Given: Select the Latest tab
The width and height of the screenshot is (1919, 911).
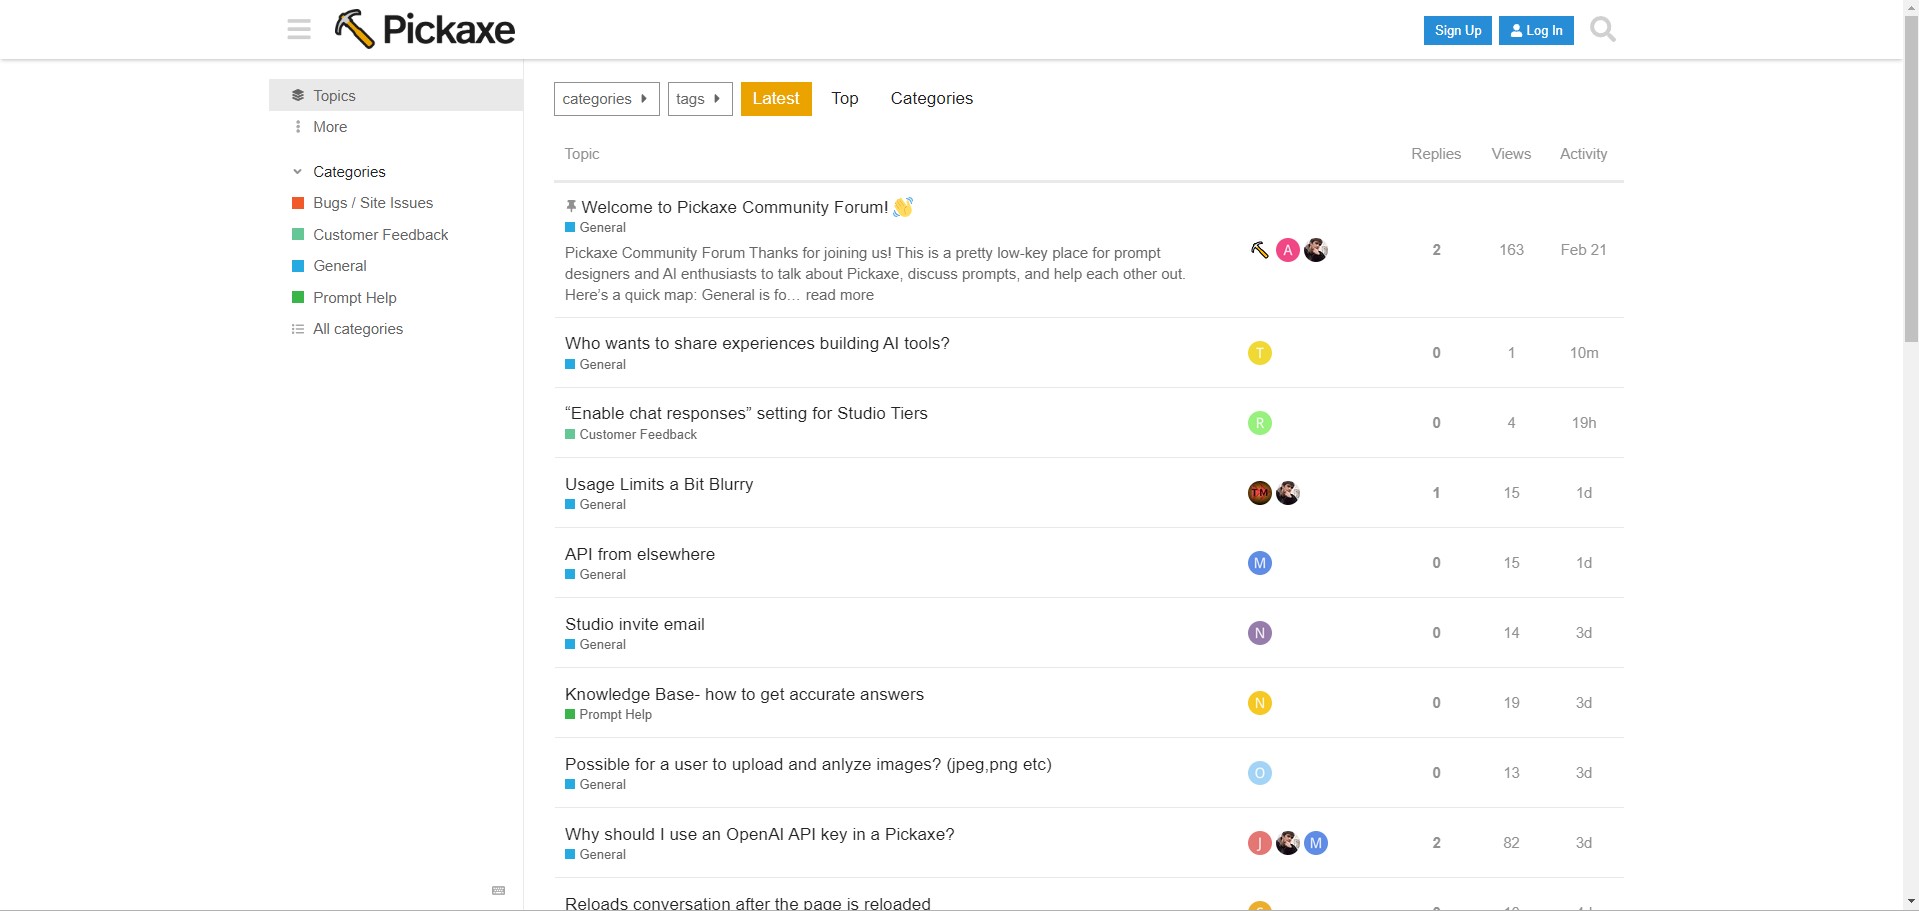Looking at the screenshot, I should click(776, 99).
